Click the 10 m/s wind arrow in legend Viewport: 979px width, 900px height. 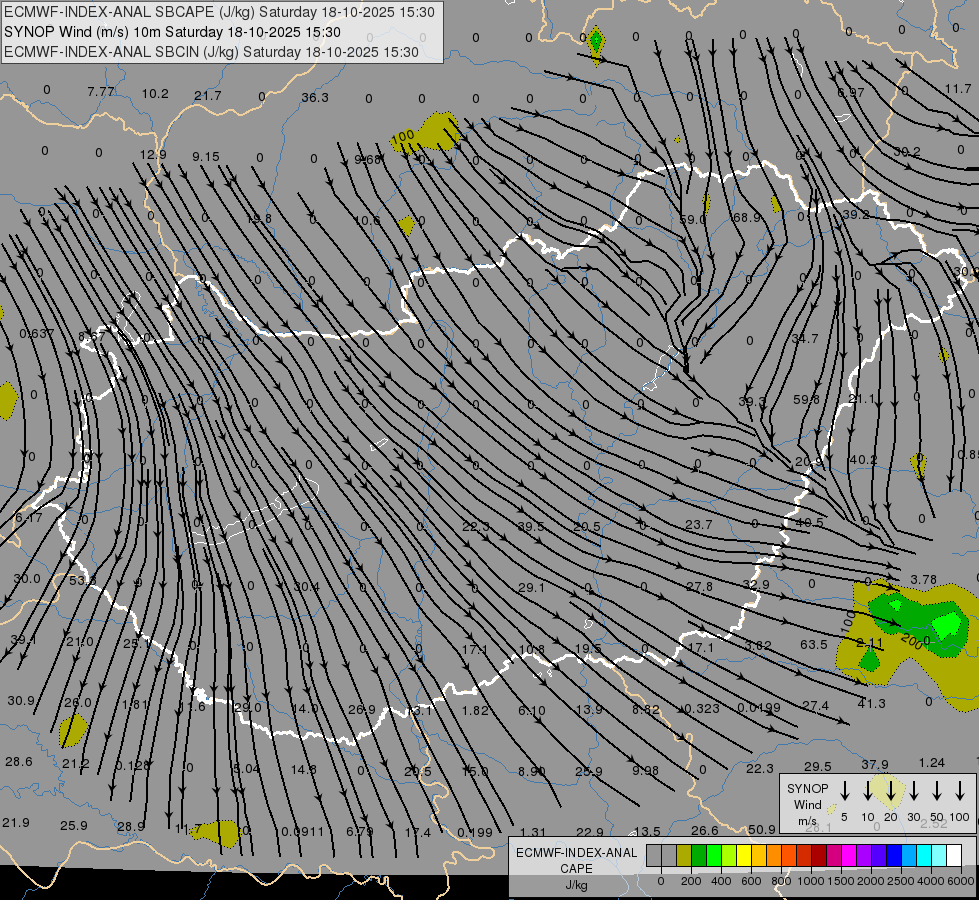pyautogui.click(x=867, y=791)
